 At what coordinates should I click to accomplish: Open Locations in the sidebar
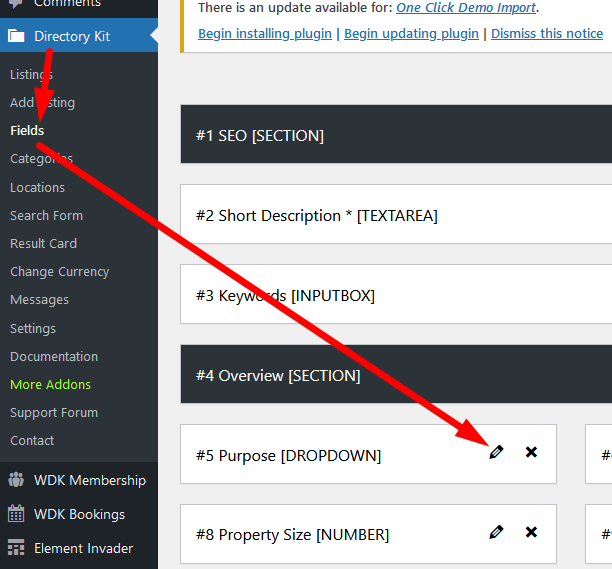[x=37, y=187]
